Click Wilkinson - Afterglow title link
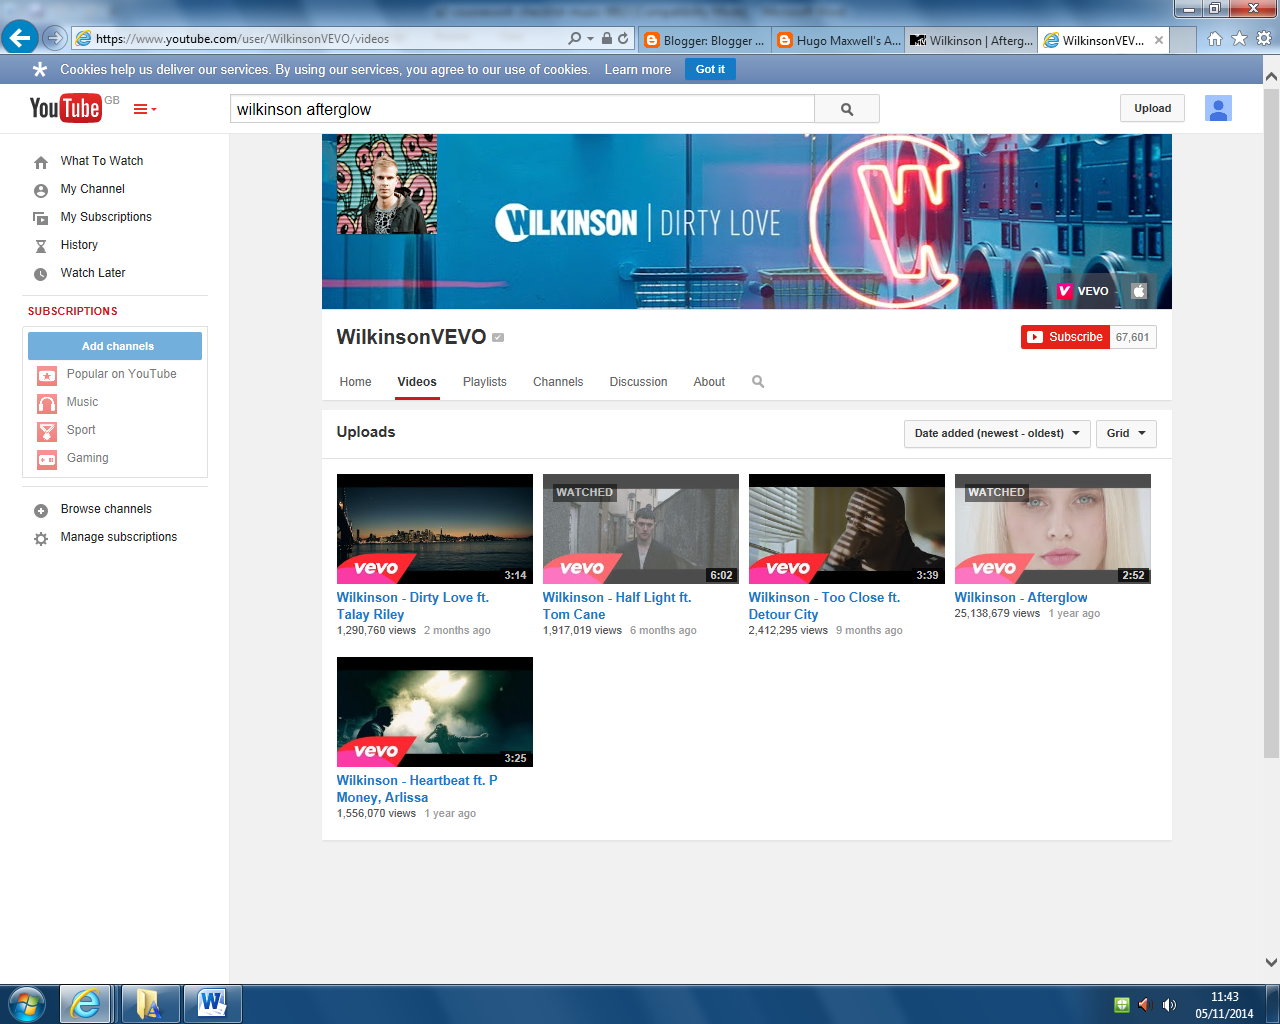The image size is (1280, 1024). click(x=1021, y=597)
